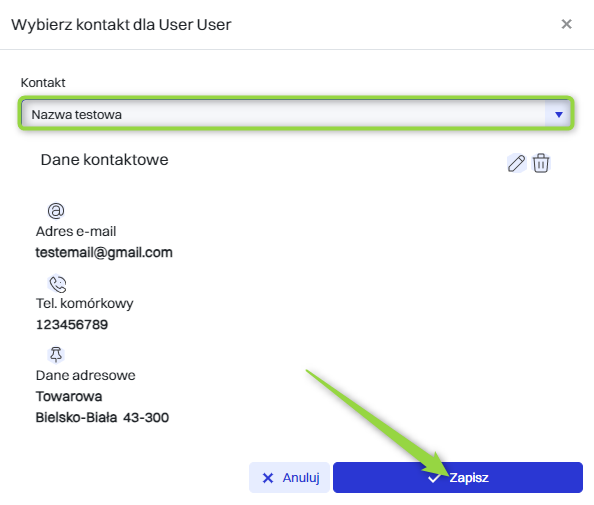Click the Dane adresowe label
594x505 pixels.
[x=86, y=375]
